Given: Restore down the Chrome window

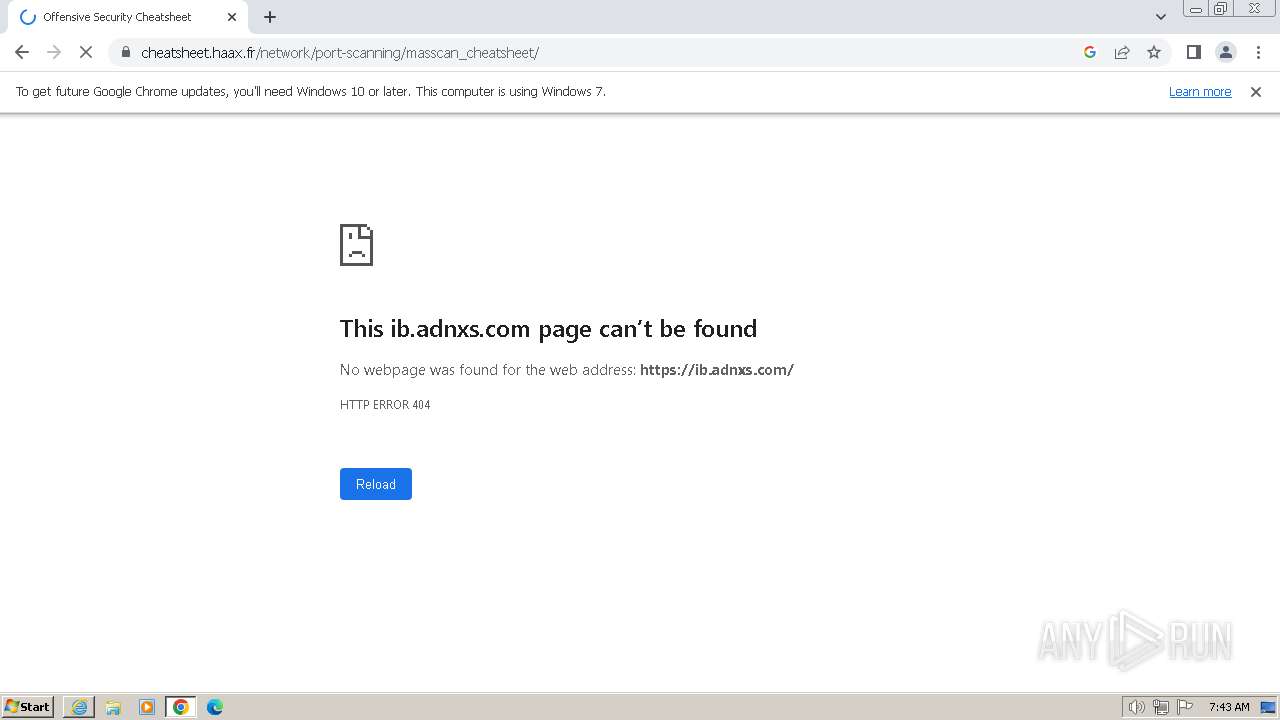Looking at the screenshot, I should coord(1221,9).
